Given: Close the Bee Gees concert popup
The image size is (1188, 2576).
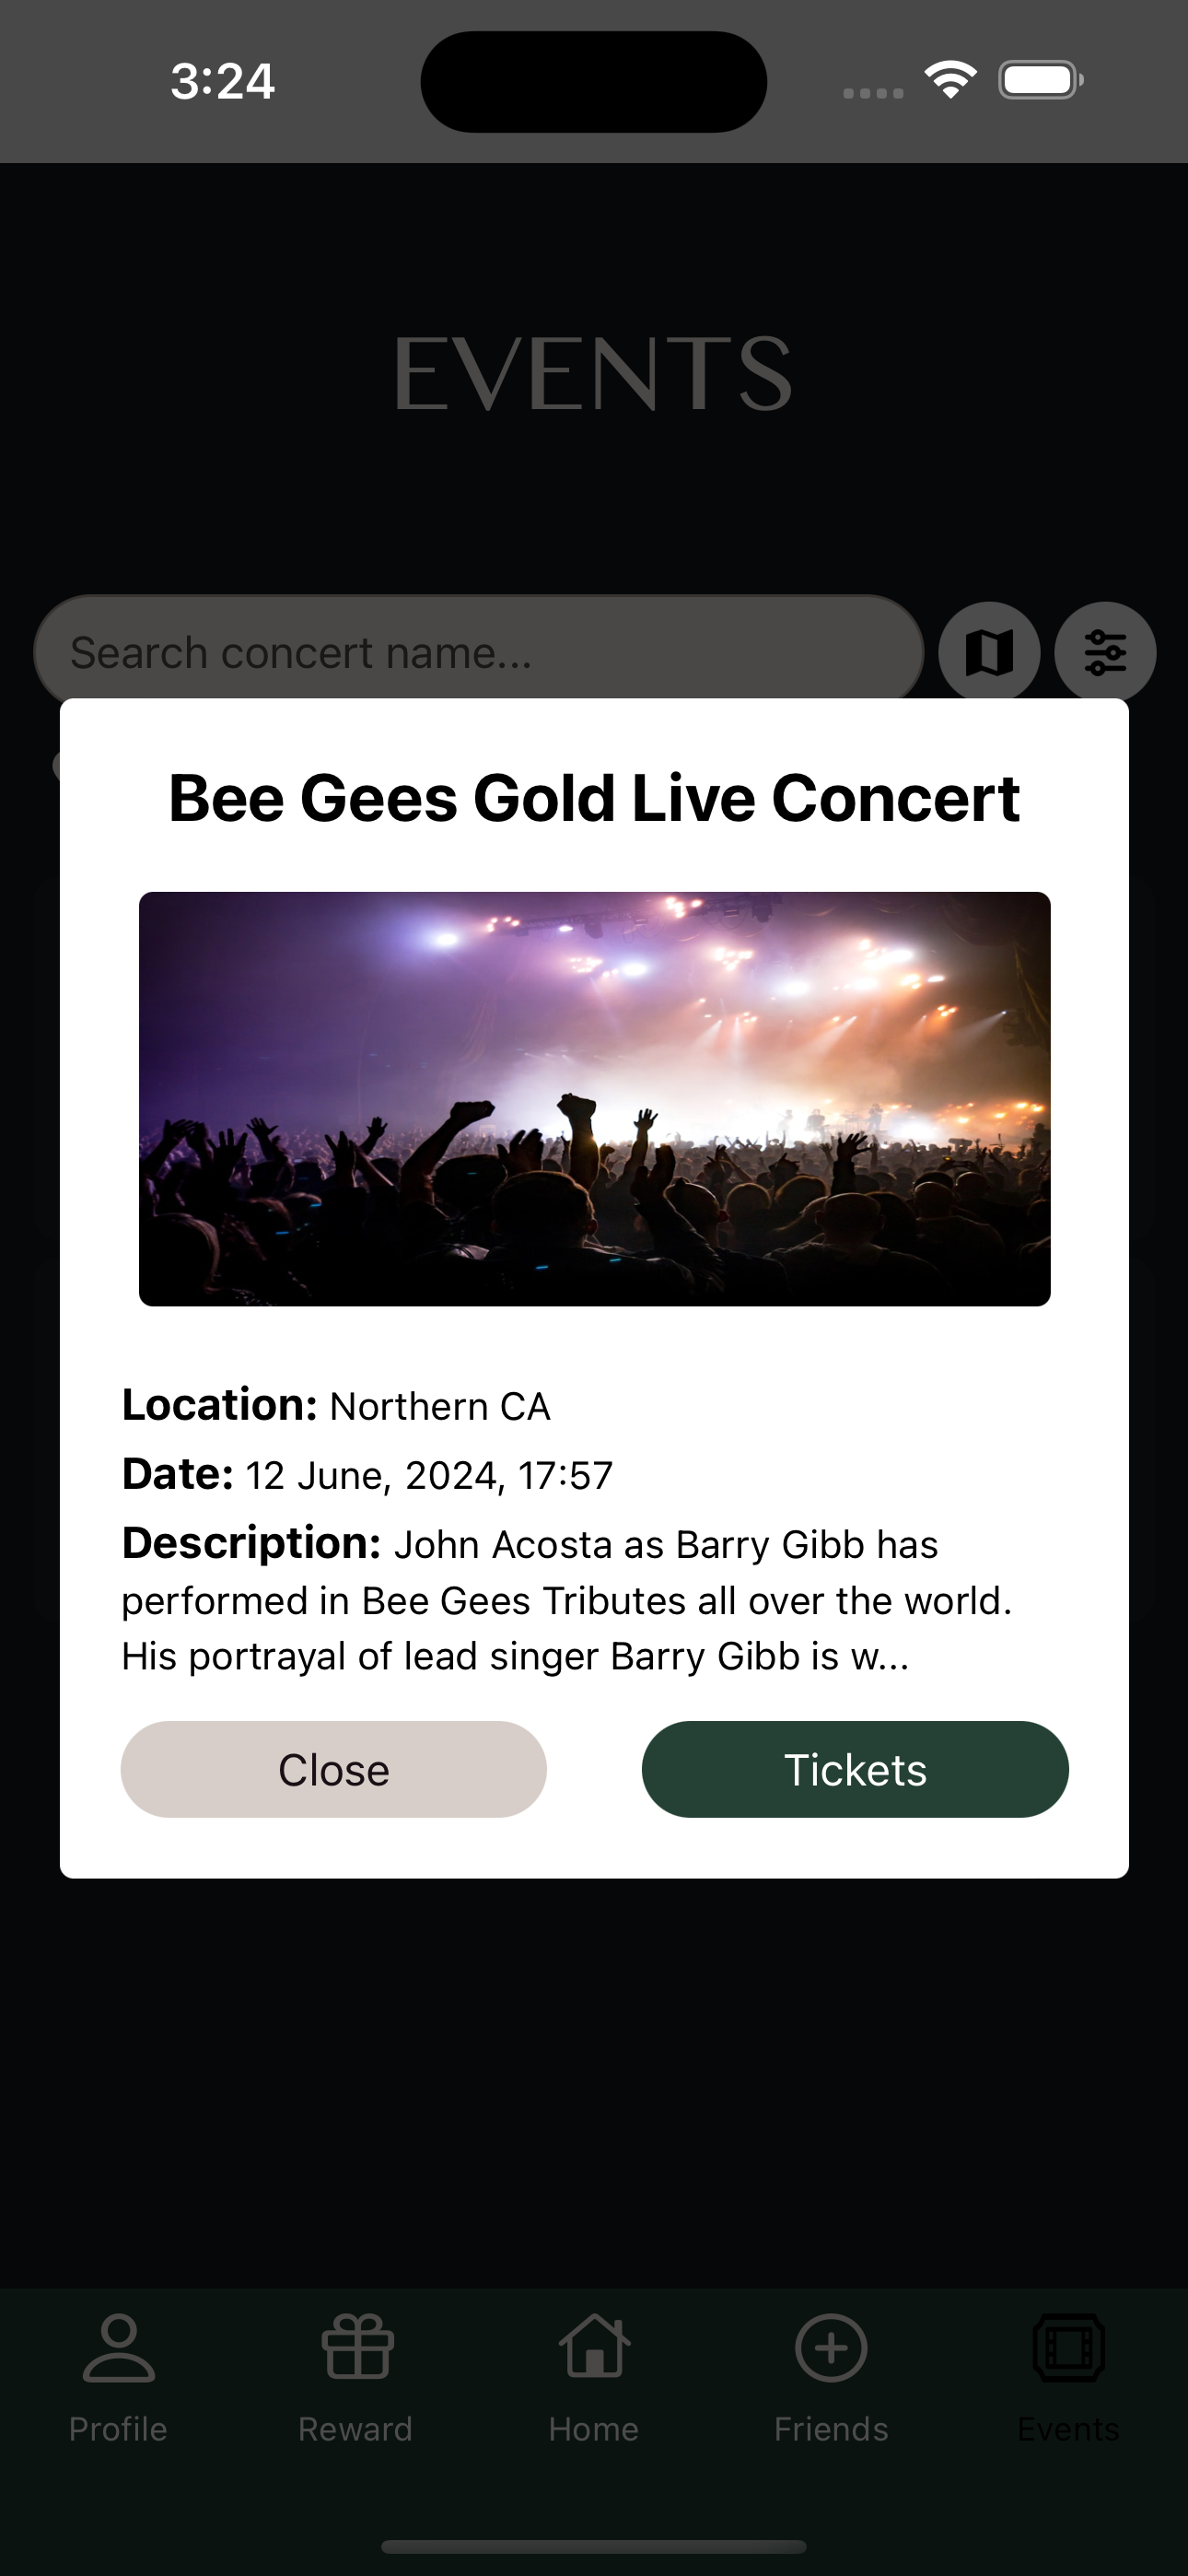Looking at the screenshot, I should [x=334, y=1769].
